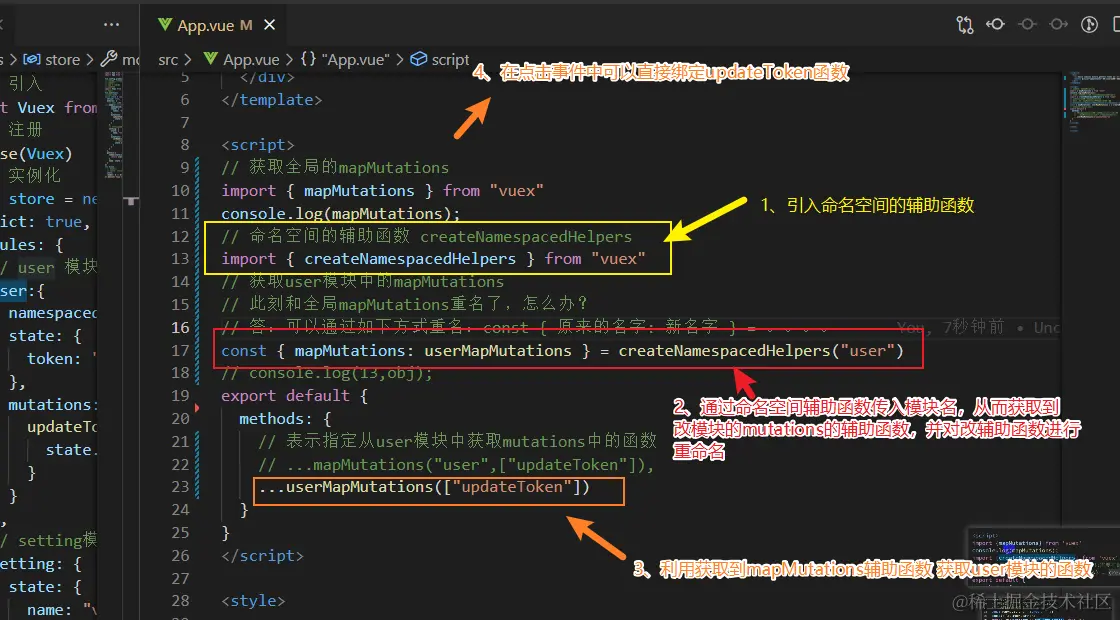Click </script> closing tag line
Screen dimensions: 1120x620
pyautogui.click(x=262, y=555)
